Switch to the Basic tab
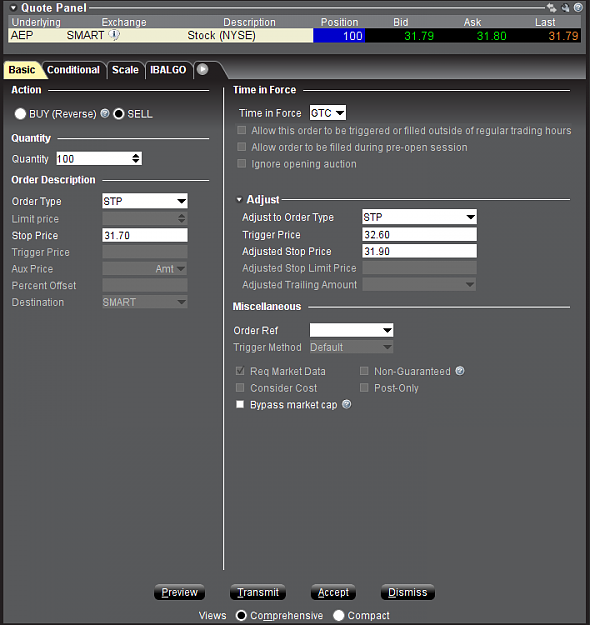 [22, 70]
